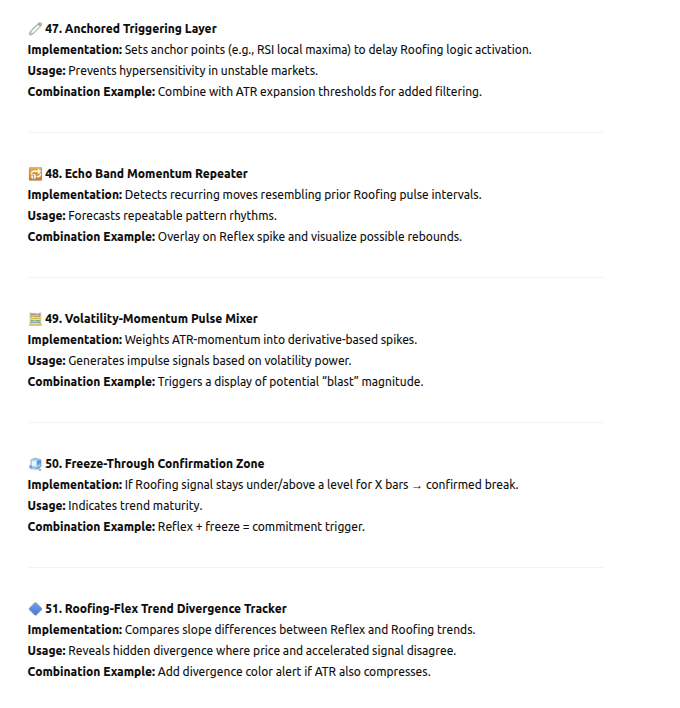Click the repeat-arrows emoji beside item 48
Image resolution: width=680 pixels, height=708 pixels.
point(35,174)
